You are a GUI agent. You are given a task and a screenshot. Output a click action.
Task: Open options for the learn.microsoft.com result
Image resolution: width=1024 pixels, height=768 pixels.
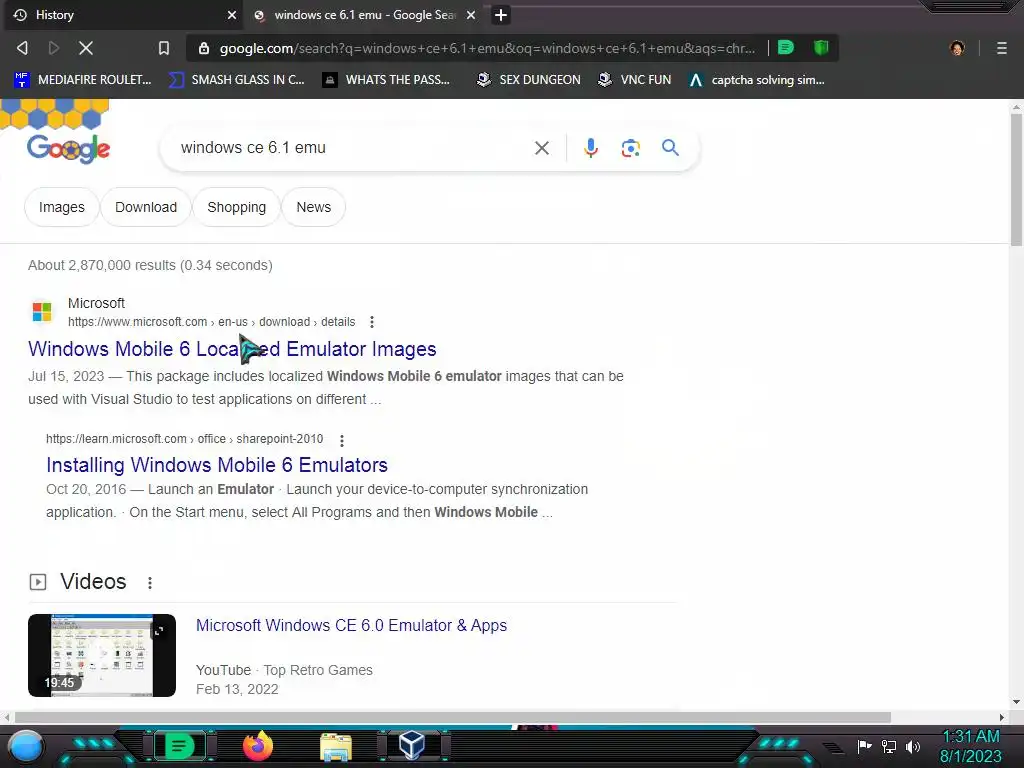[x=342, y=440]
